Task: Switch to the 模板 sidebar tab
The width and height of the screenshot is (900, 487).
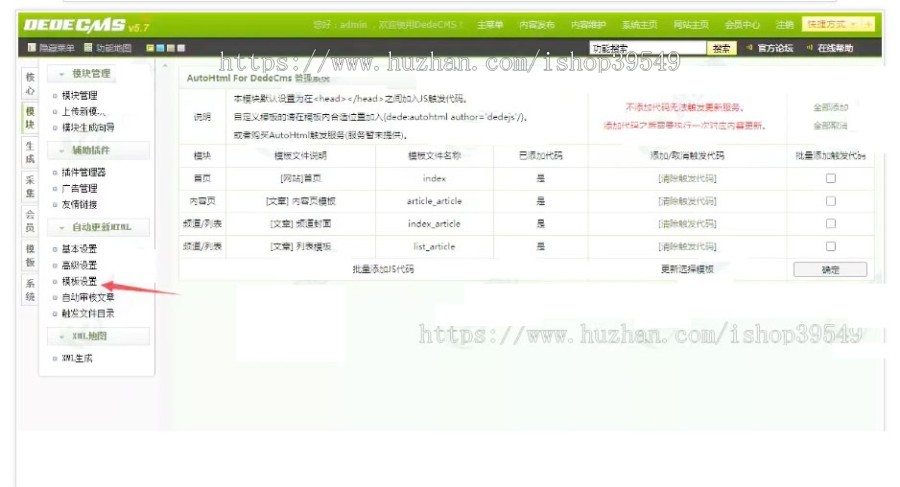Action: click(x=30, y=256)
